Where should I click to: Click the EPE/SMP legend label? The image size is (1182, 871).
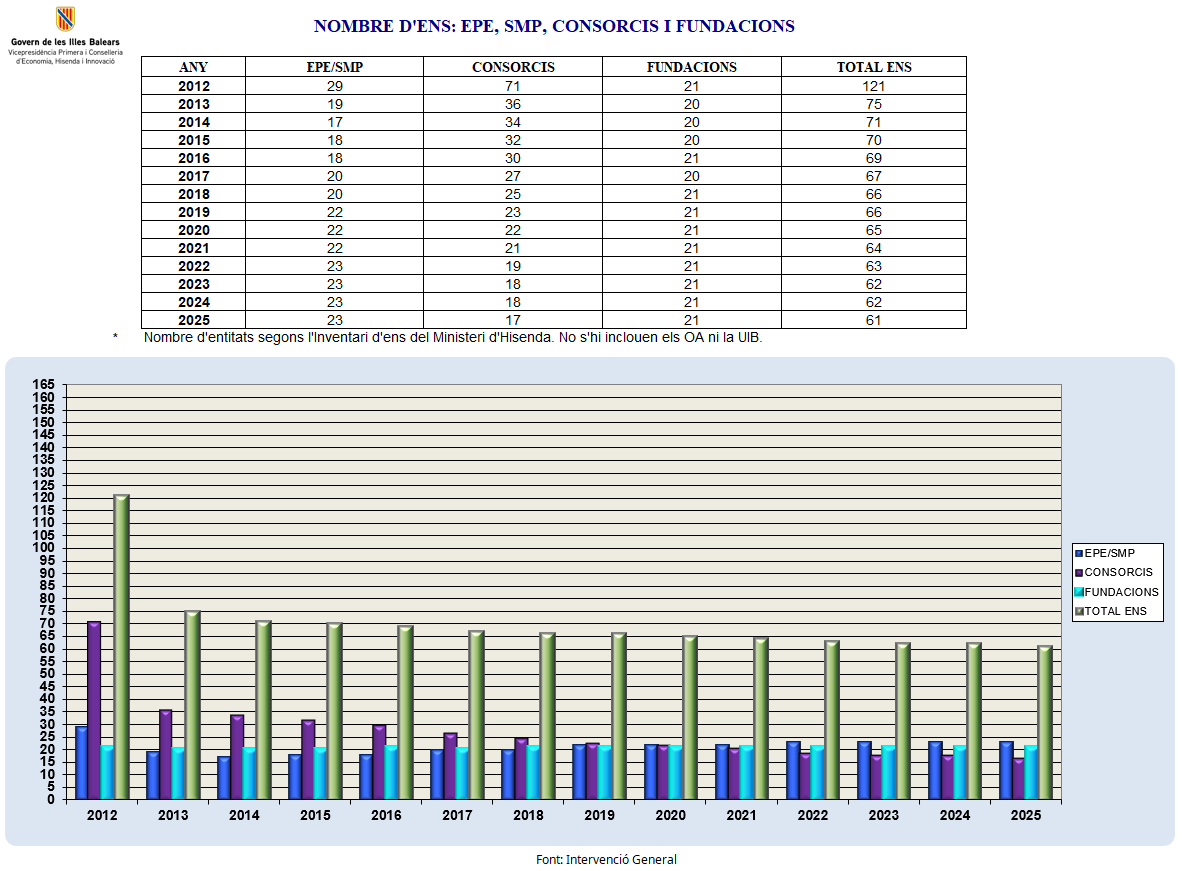1110,554
